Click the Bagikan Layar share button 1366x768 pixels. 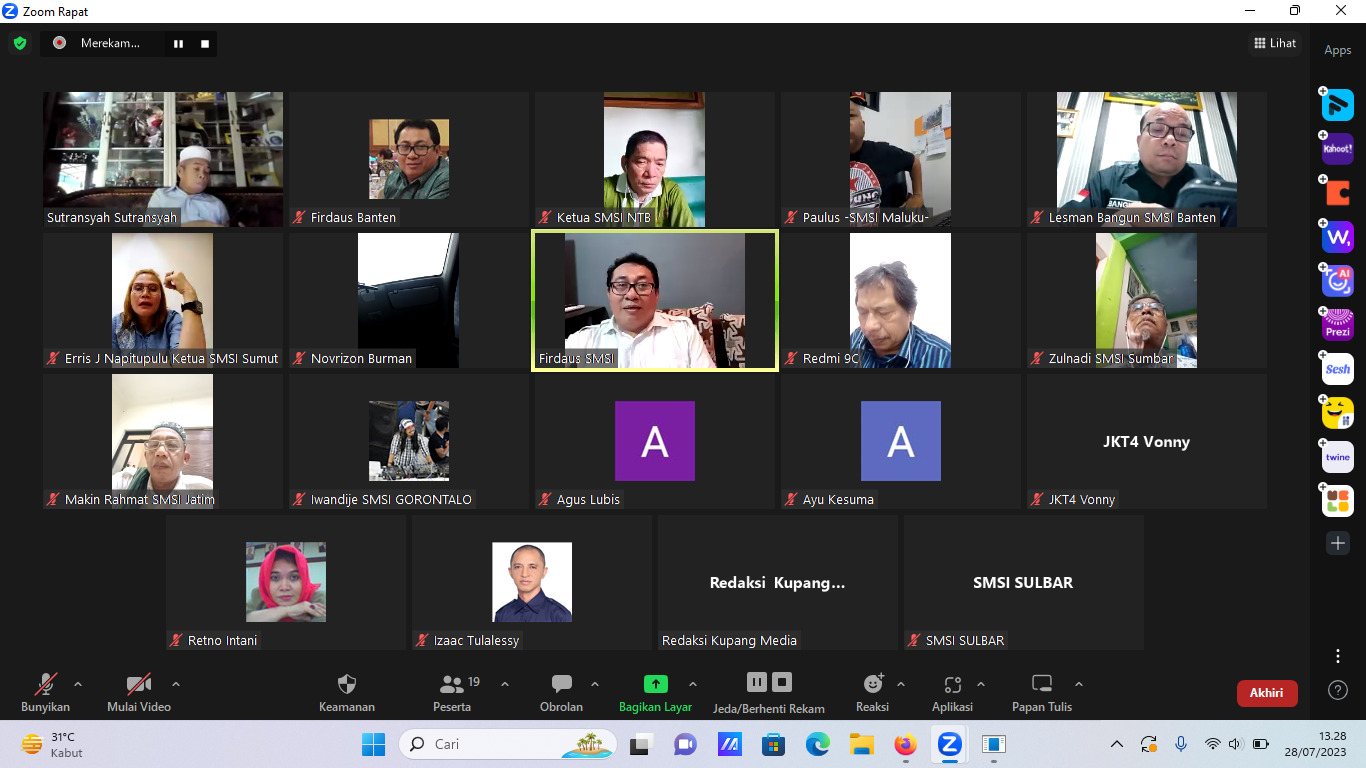(655, 685)
